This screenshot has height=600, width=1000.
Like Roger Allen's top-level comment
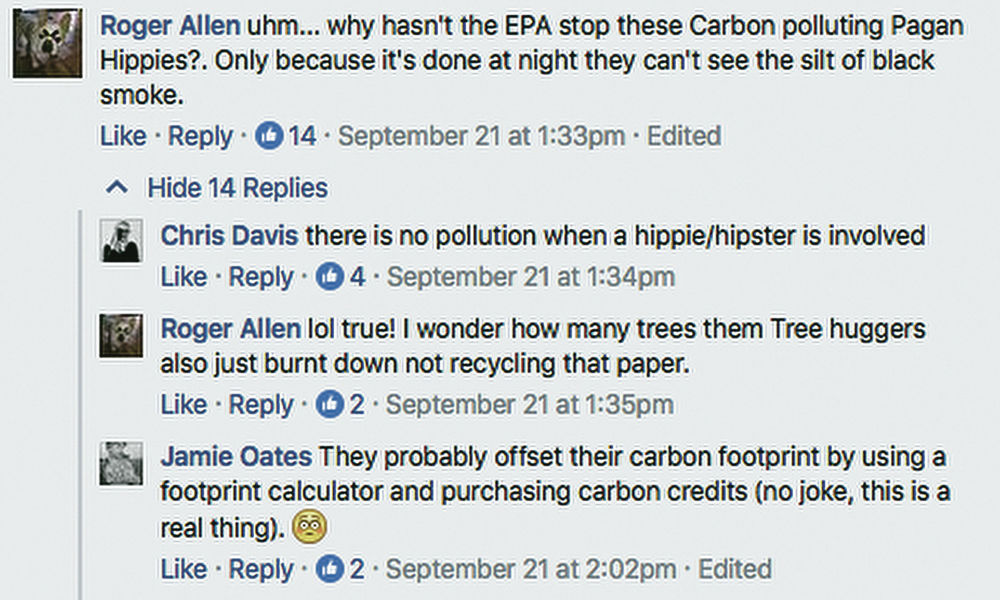pos(123,136)
